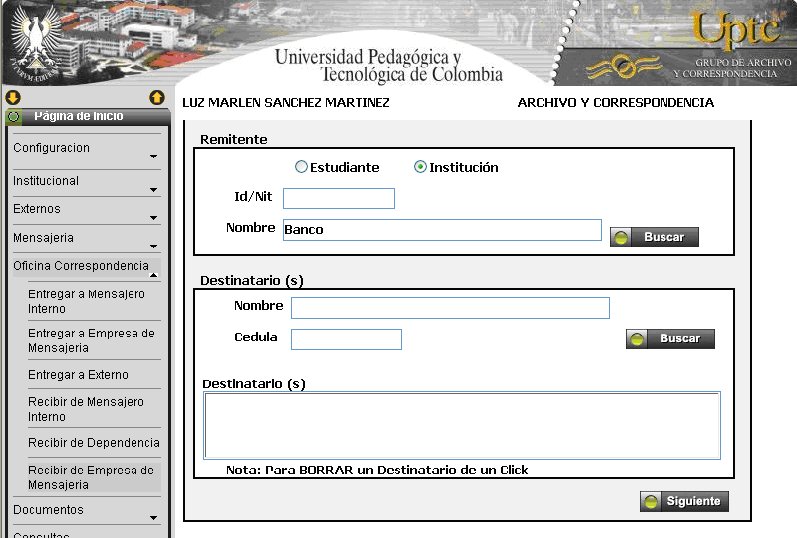Viewport: 797px width, 538px height.
Task: Open Entregar a Empresa de Mensajeria
Action: [91, 340]
